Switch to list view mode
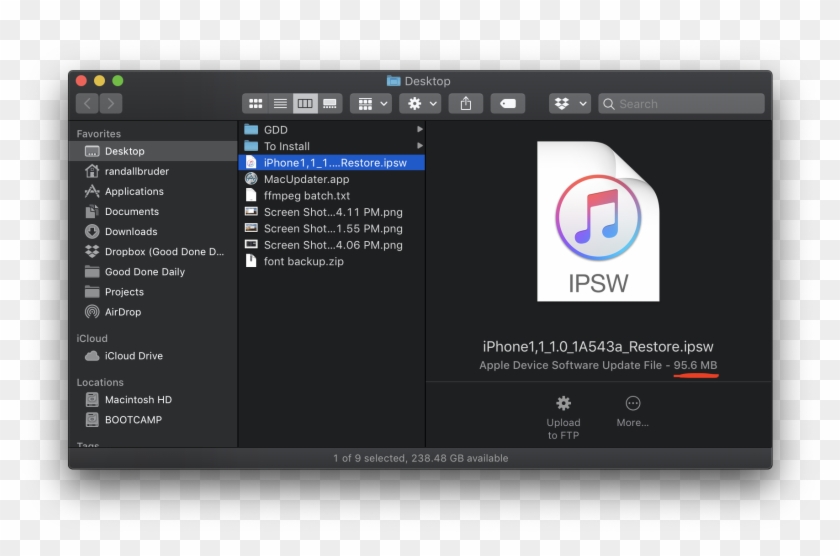Screen dimensions: 840x556 tap(280, 104)
